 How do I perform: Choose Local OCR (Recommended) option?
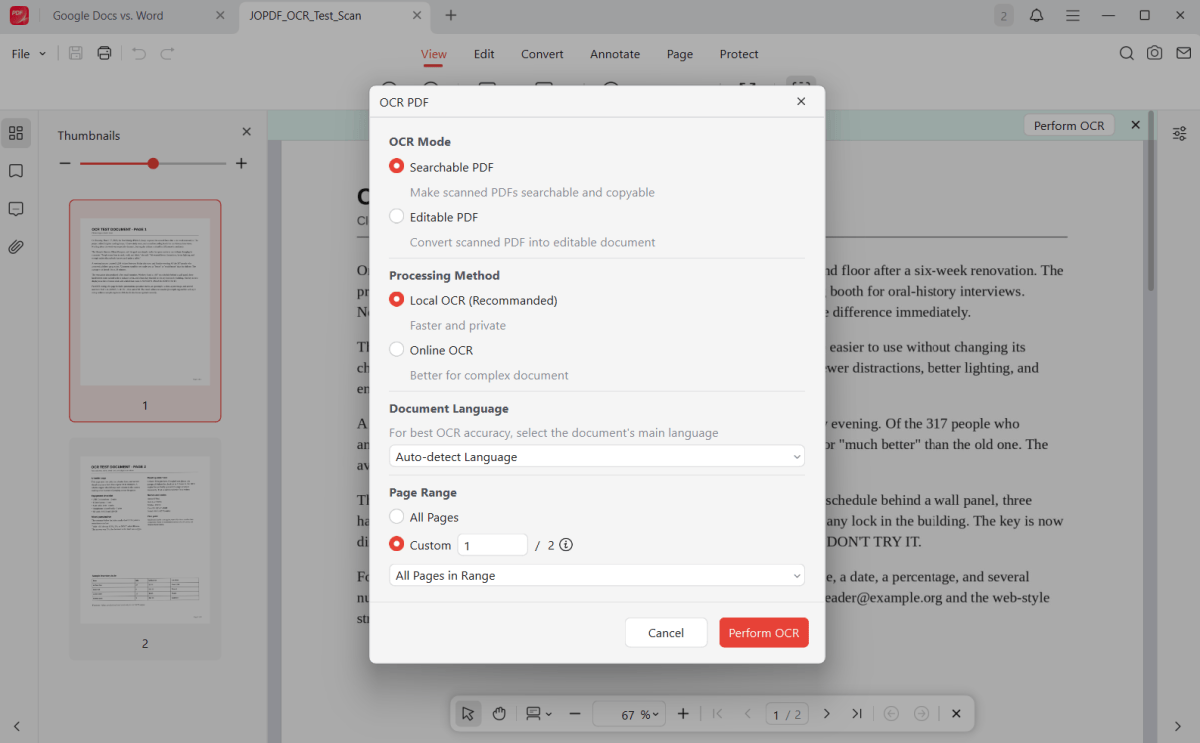point(397,300)
